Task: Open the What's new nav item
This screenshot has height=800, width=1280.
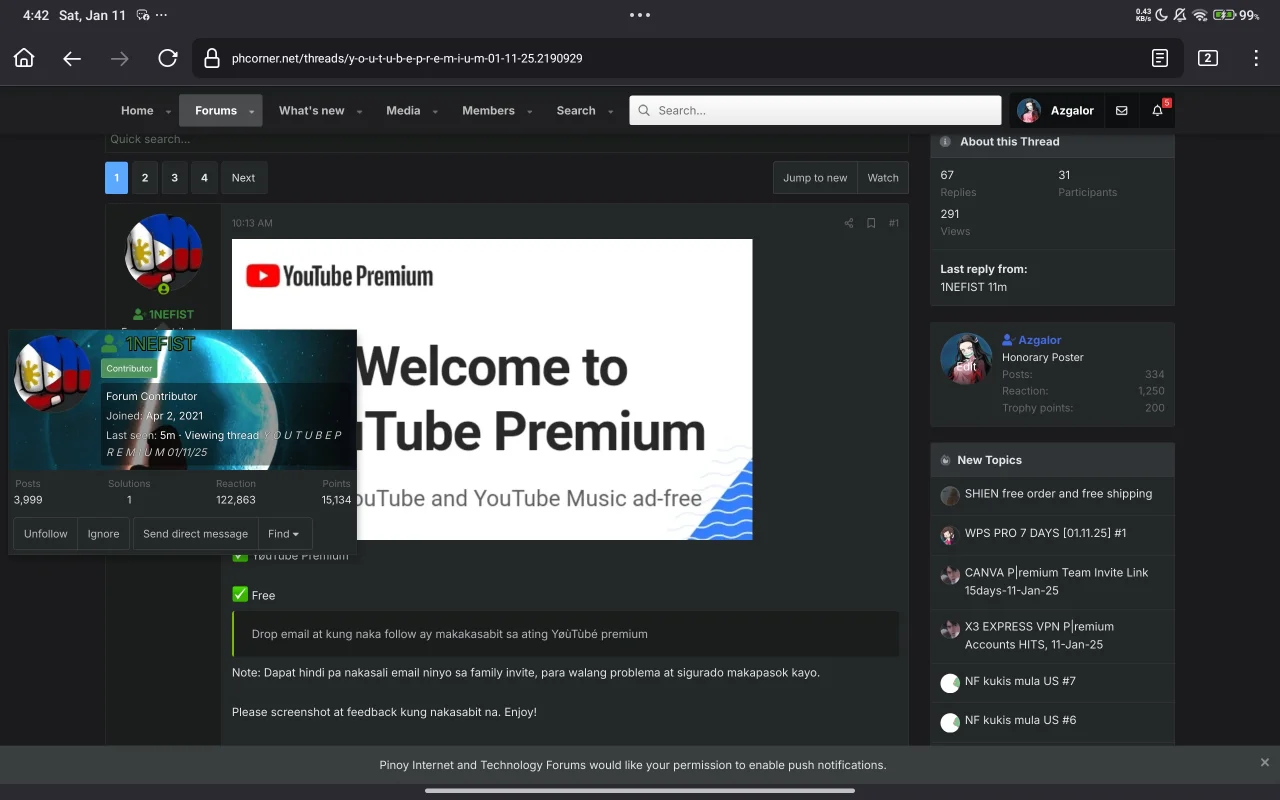Action: click(x=311, y=111)
